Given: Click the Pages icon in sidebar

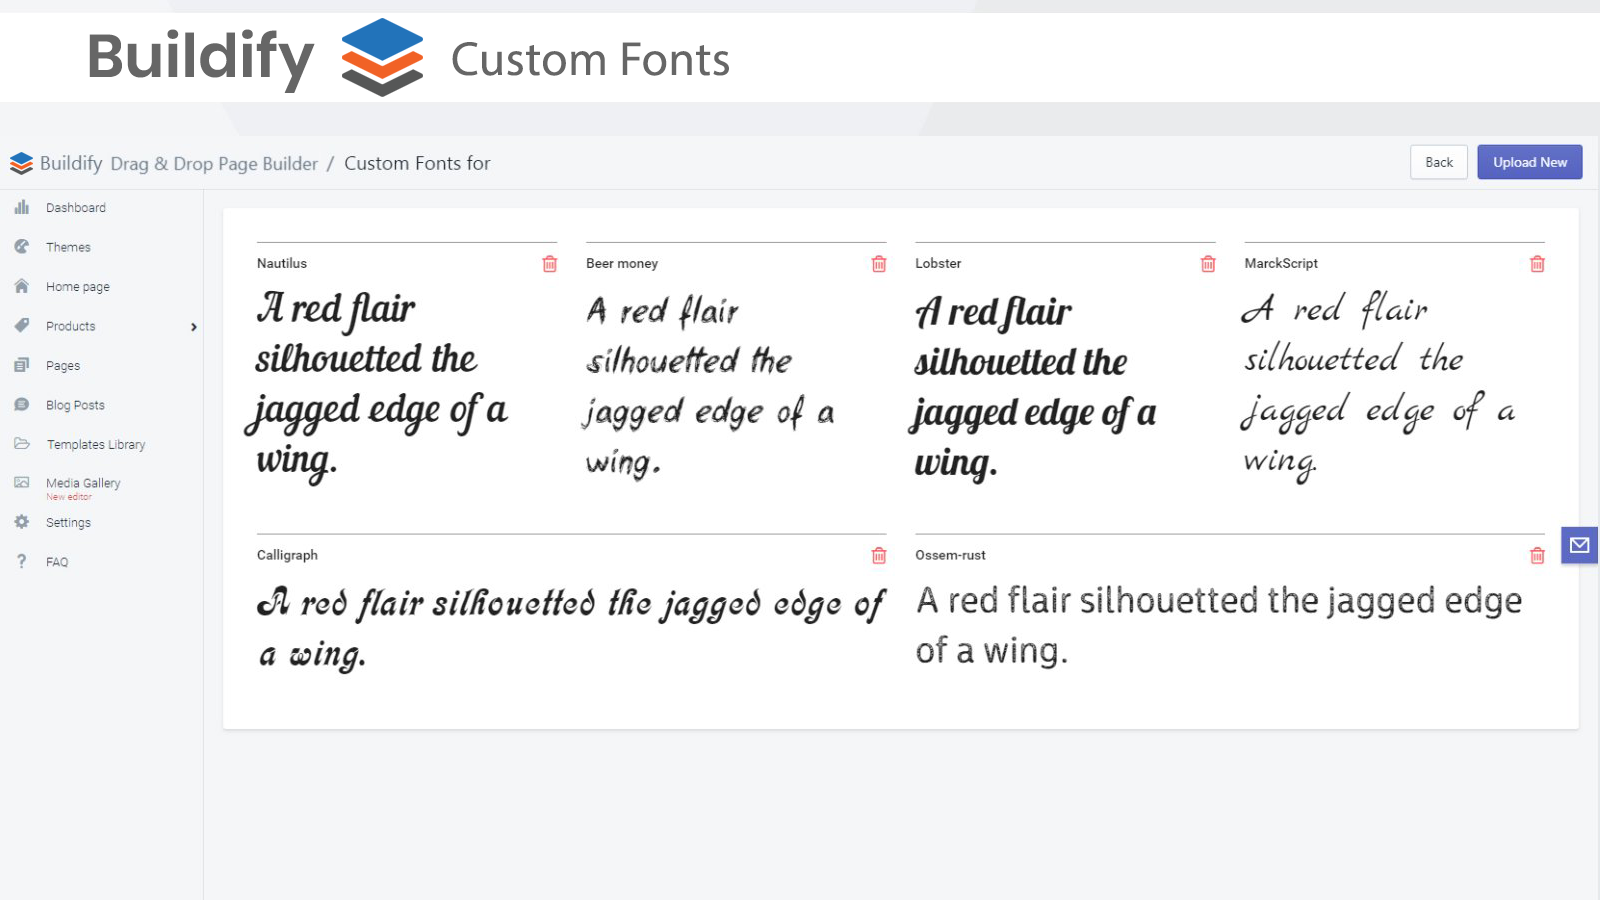Looking at the screenshot, I should point(22,365).
